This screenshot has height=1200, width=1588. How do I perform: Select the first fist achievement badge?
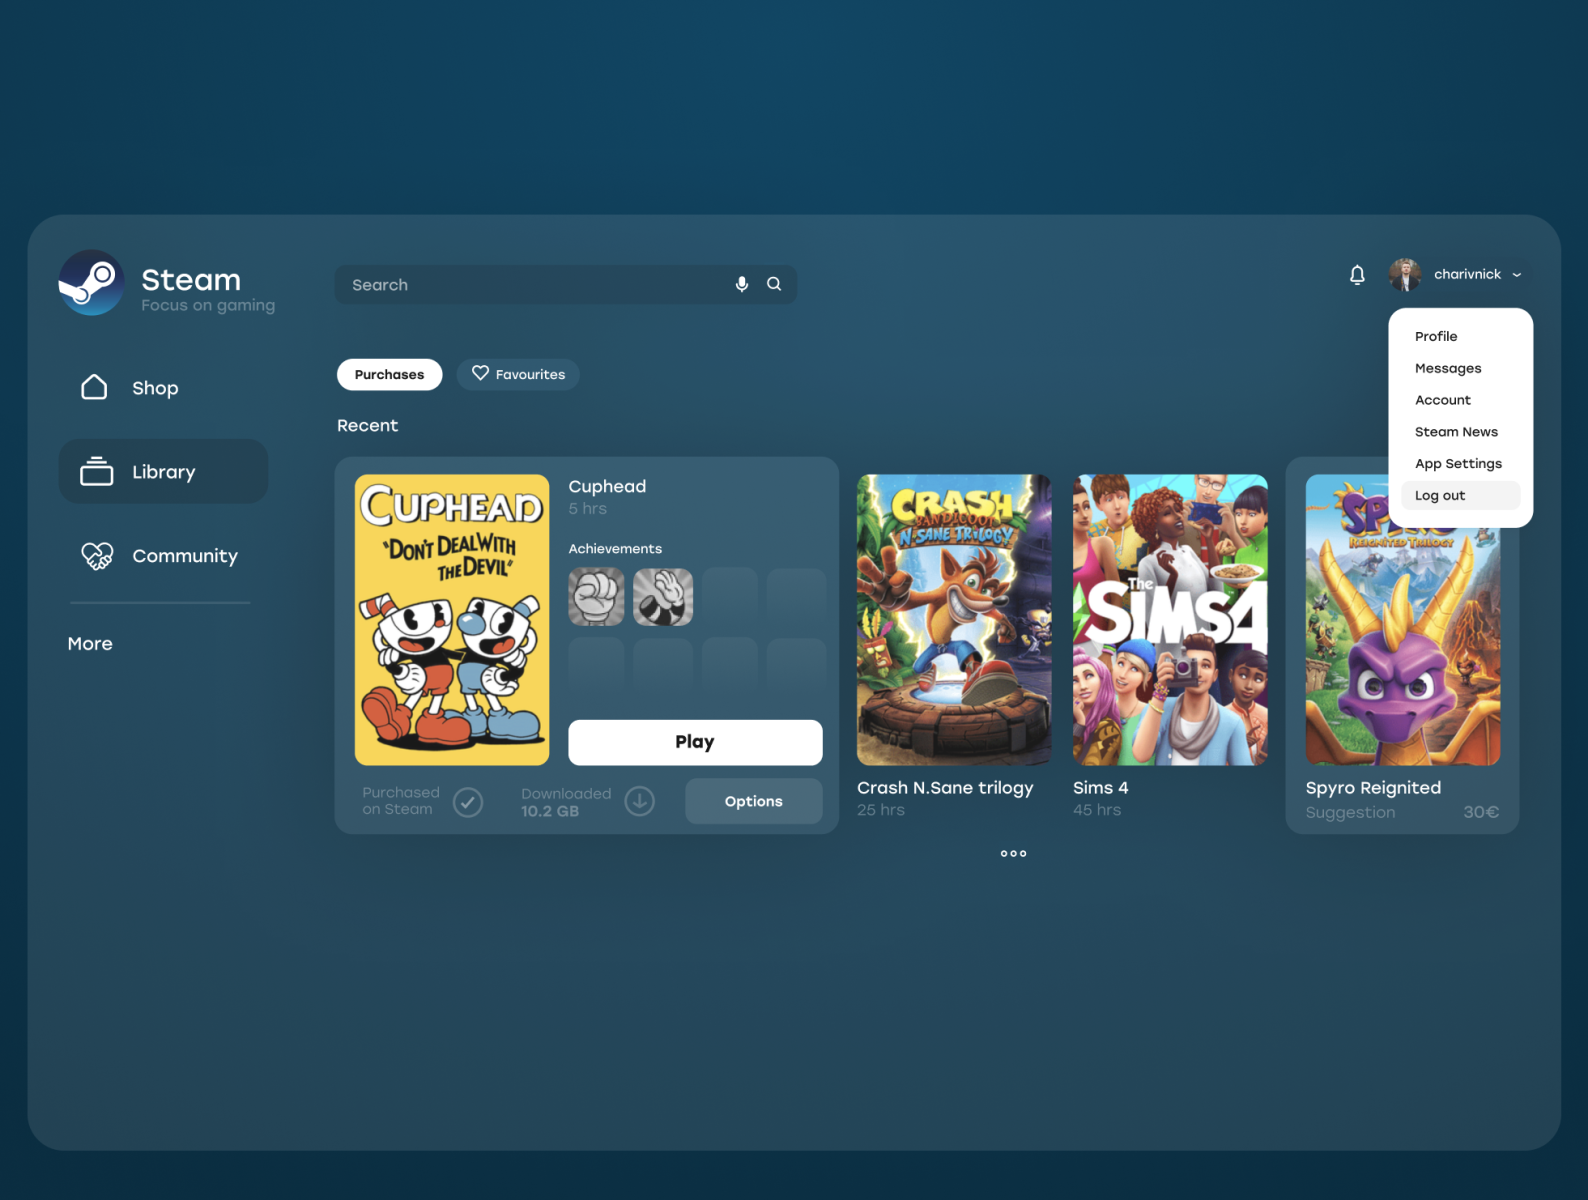pyautogui.click(x=596, y=597)
